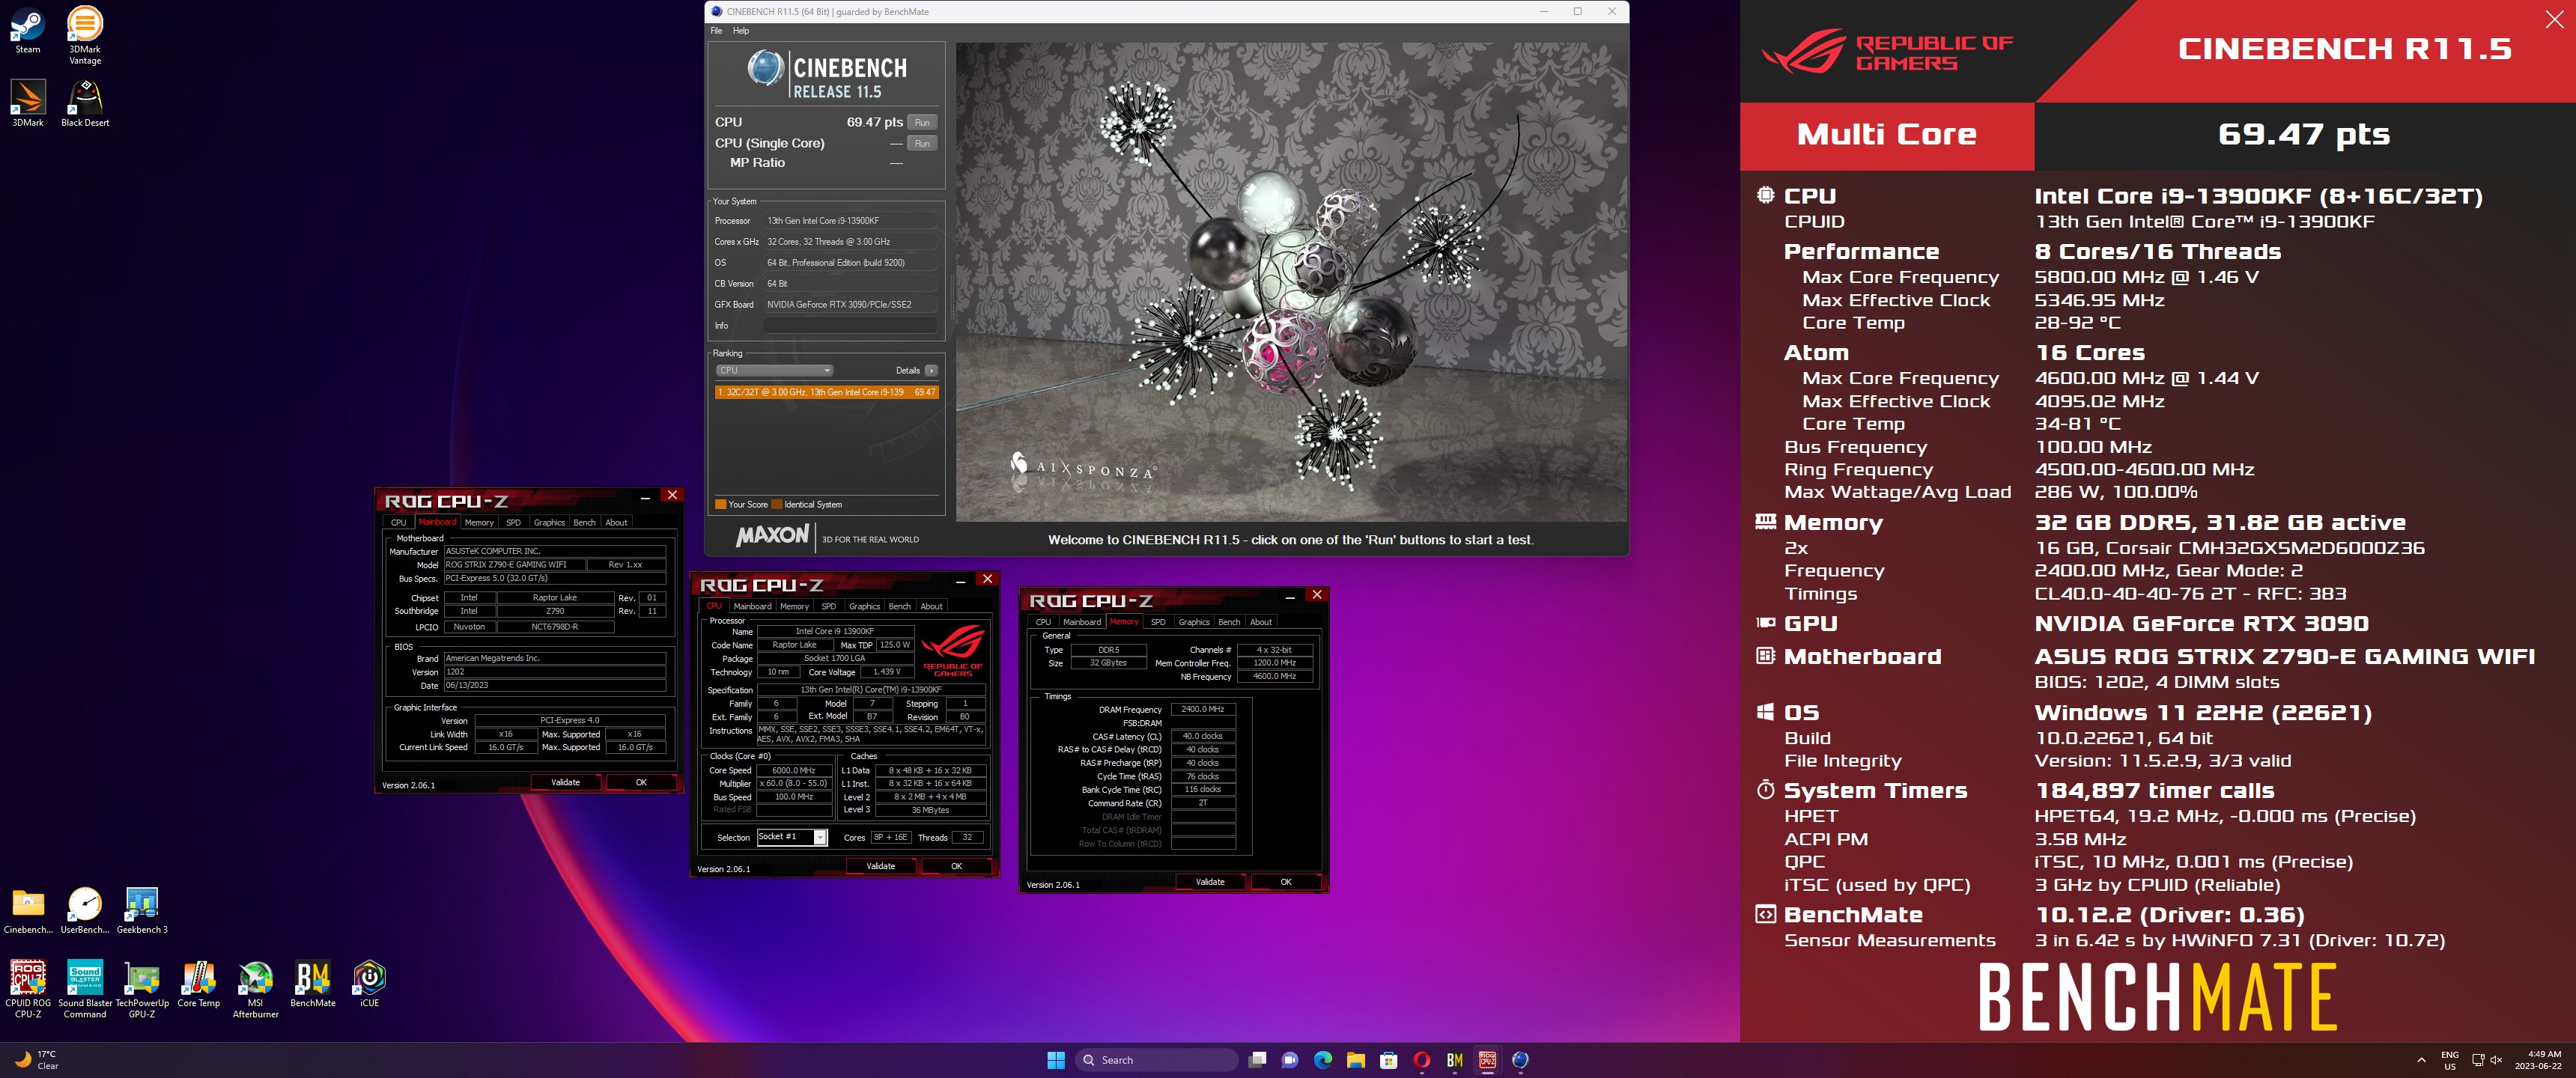Select the BenchMate desktop shortcut
The height and width of the screenshot is (1078, 2576).
coord(313,985)
